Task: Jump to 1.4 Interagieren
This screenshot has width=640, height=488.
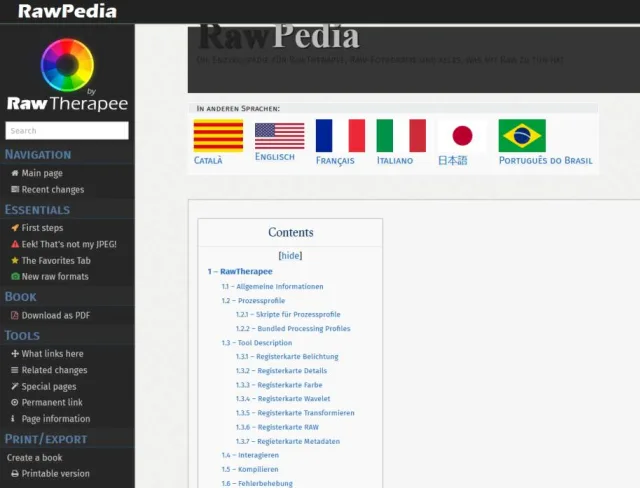Action: click(250, 455)
